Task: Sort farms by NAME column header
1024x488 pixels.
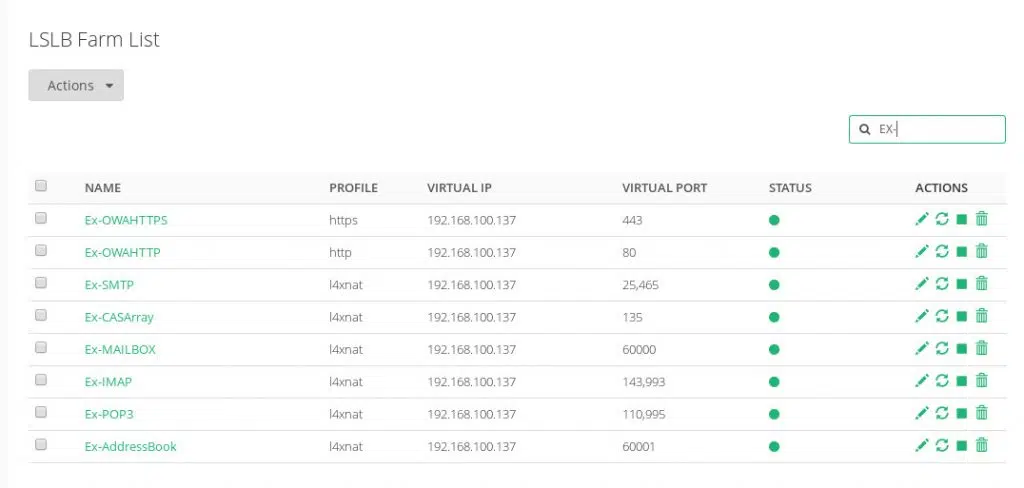Action: click(x=103, y=188)
